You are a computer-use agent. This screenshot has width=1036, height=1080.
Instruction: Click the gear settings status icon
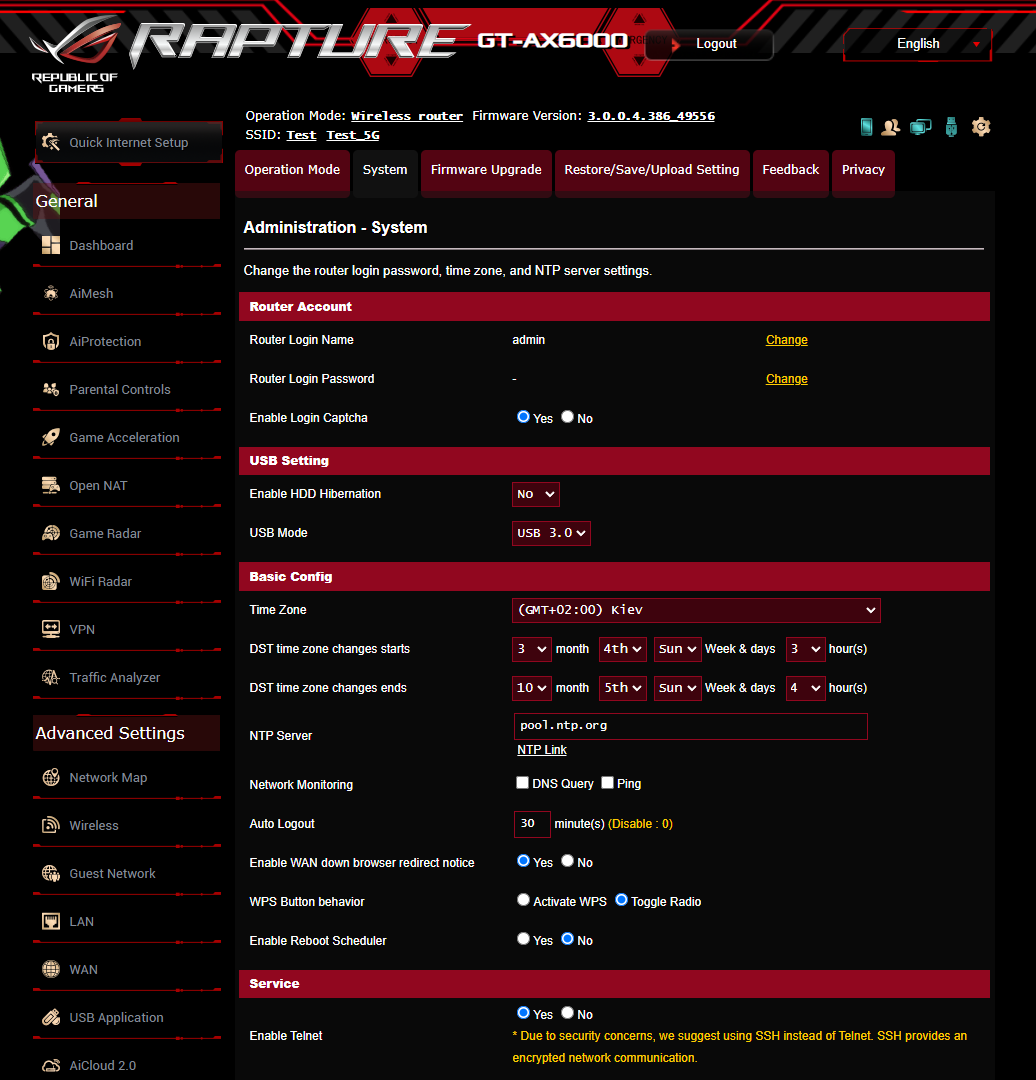(981, 127)
